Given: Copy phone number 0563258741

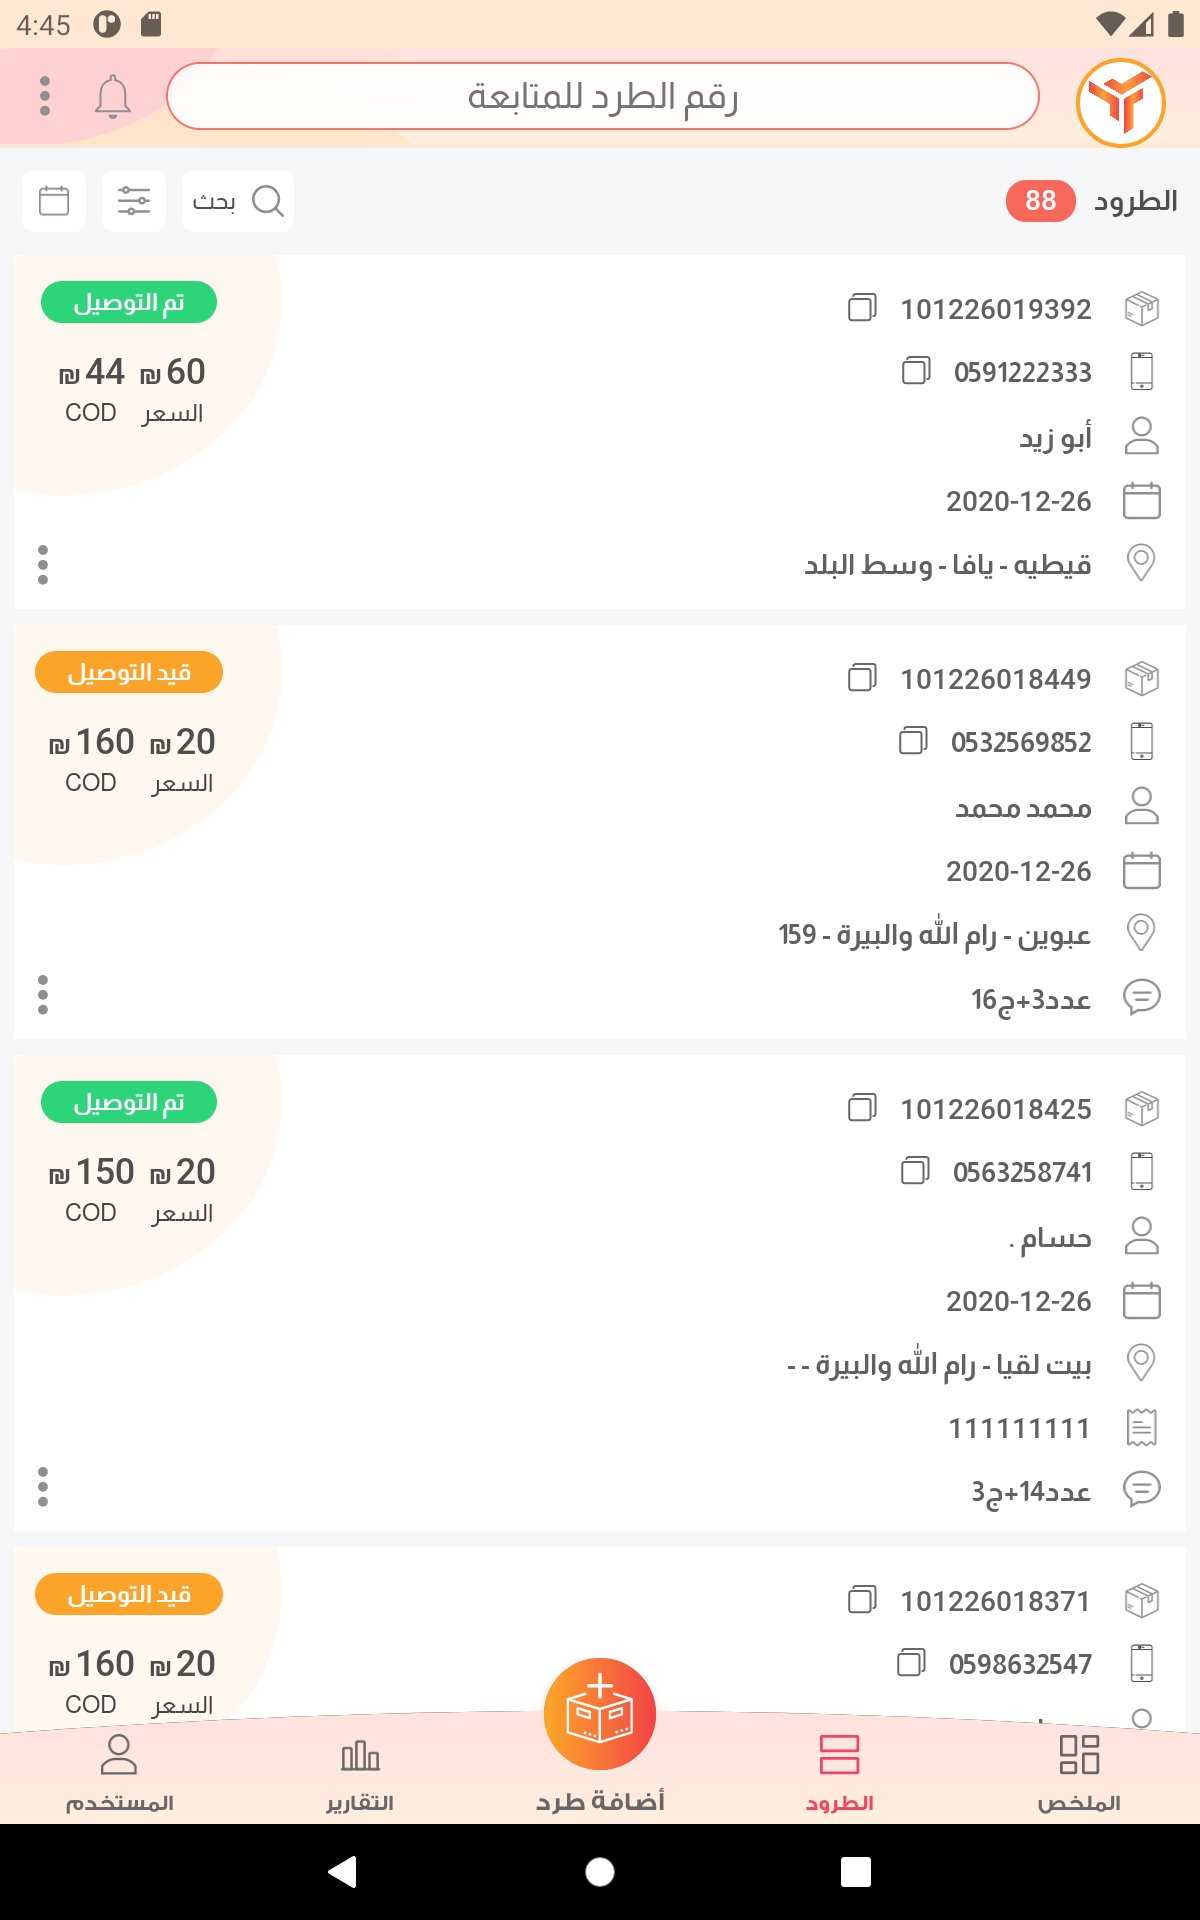Looking at the screenshot, I should point(915,1171).
